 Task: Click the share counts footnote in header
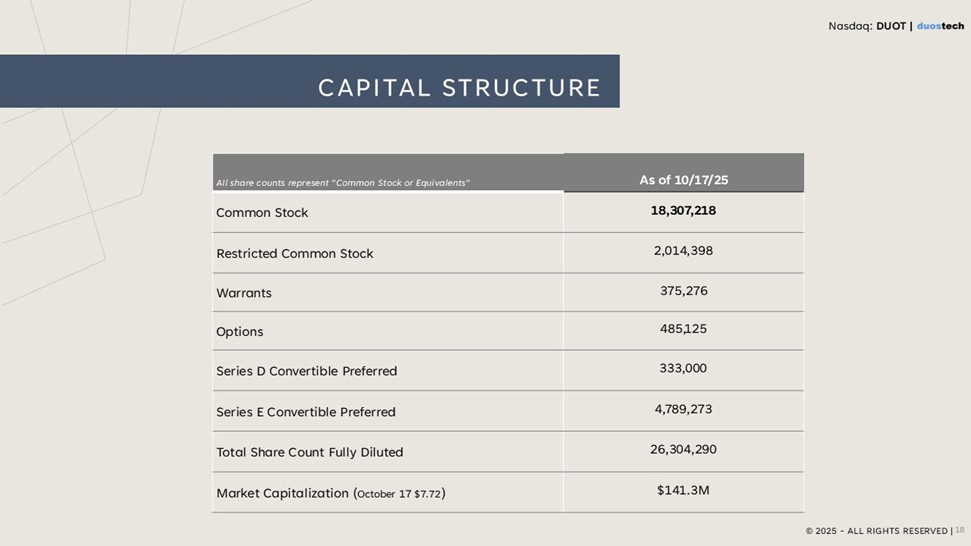[343, 183]
